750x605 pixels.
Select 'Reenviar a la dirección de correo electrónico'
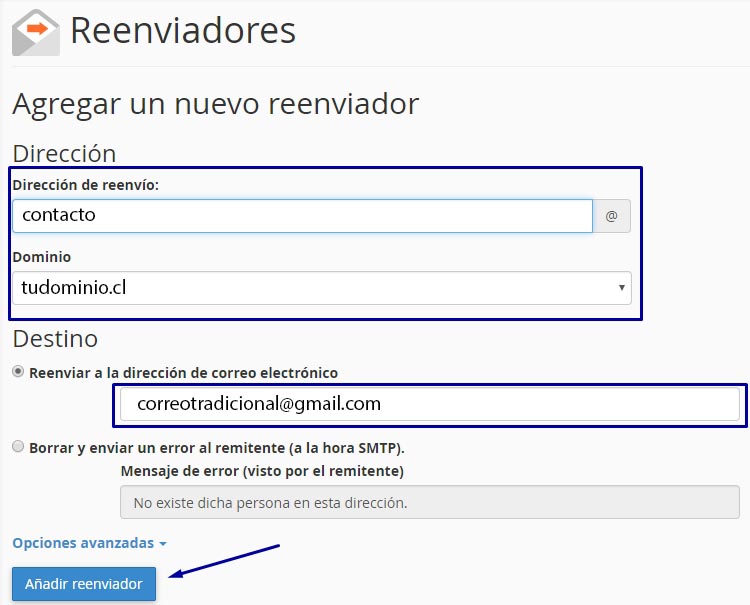18,372
